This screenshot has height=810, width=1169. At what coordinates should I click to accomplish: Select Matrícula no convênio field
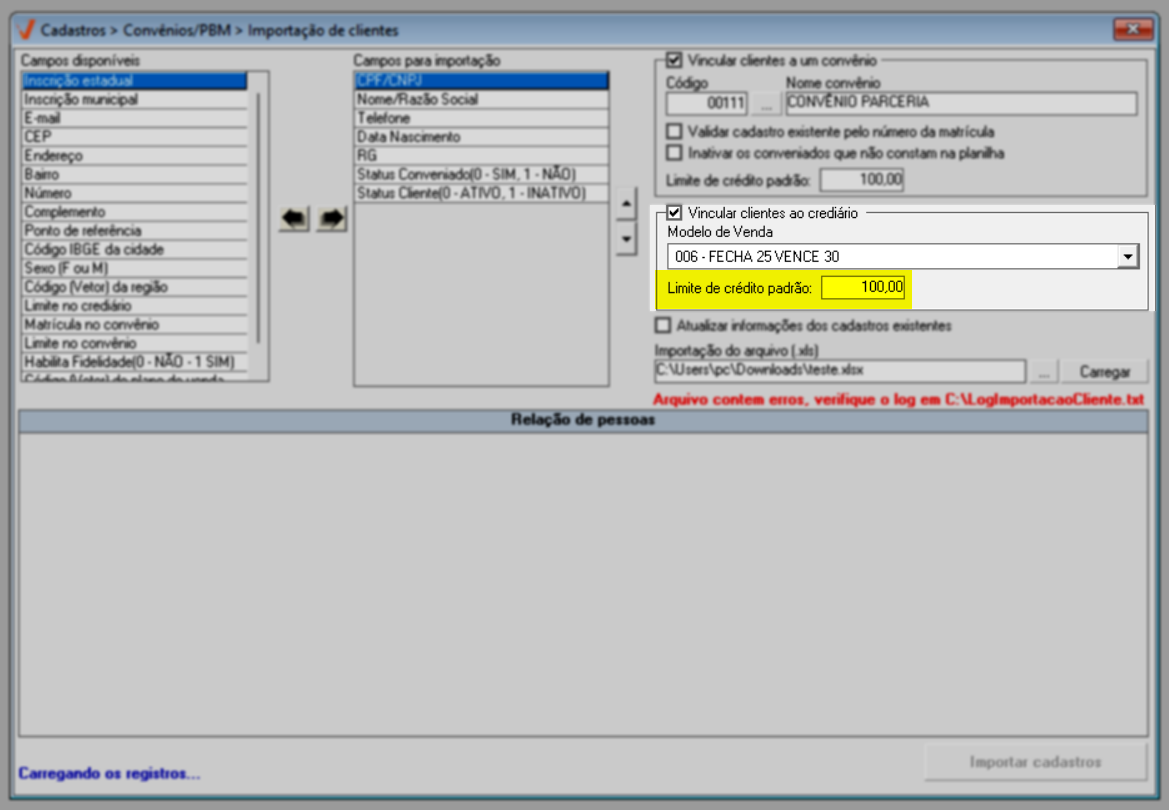pos(134,324)
